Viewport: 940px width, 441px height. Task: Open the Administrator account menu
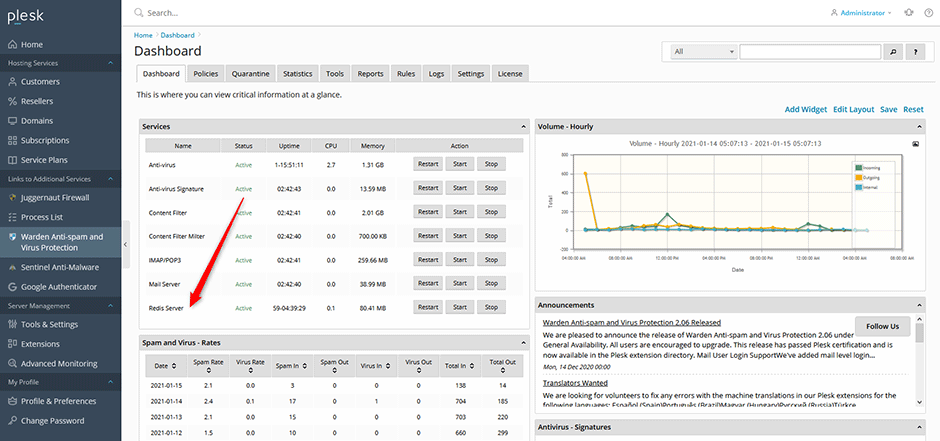tap(861, 13)
